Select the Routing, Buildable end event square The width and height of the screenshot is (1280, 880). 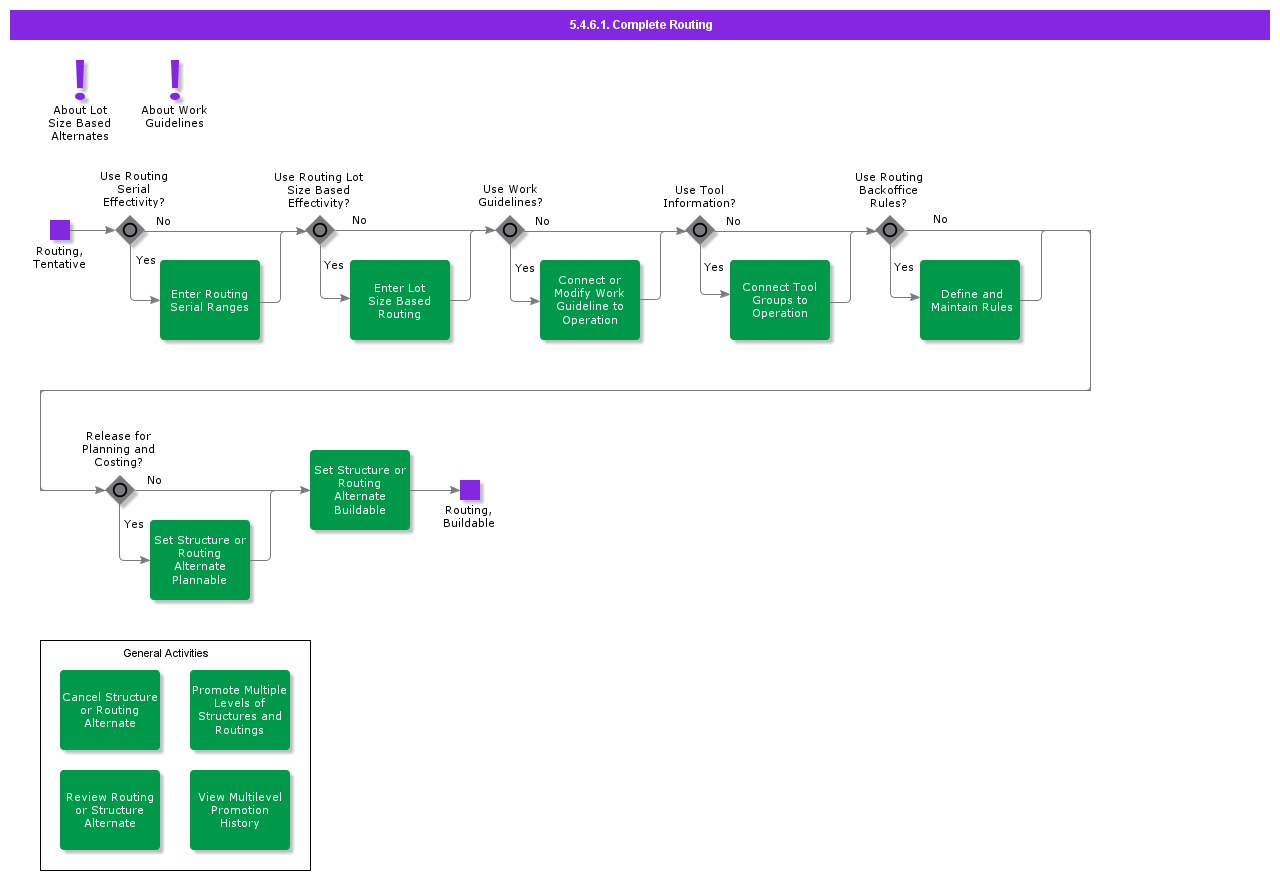point(470,490)
